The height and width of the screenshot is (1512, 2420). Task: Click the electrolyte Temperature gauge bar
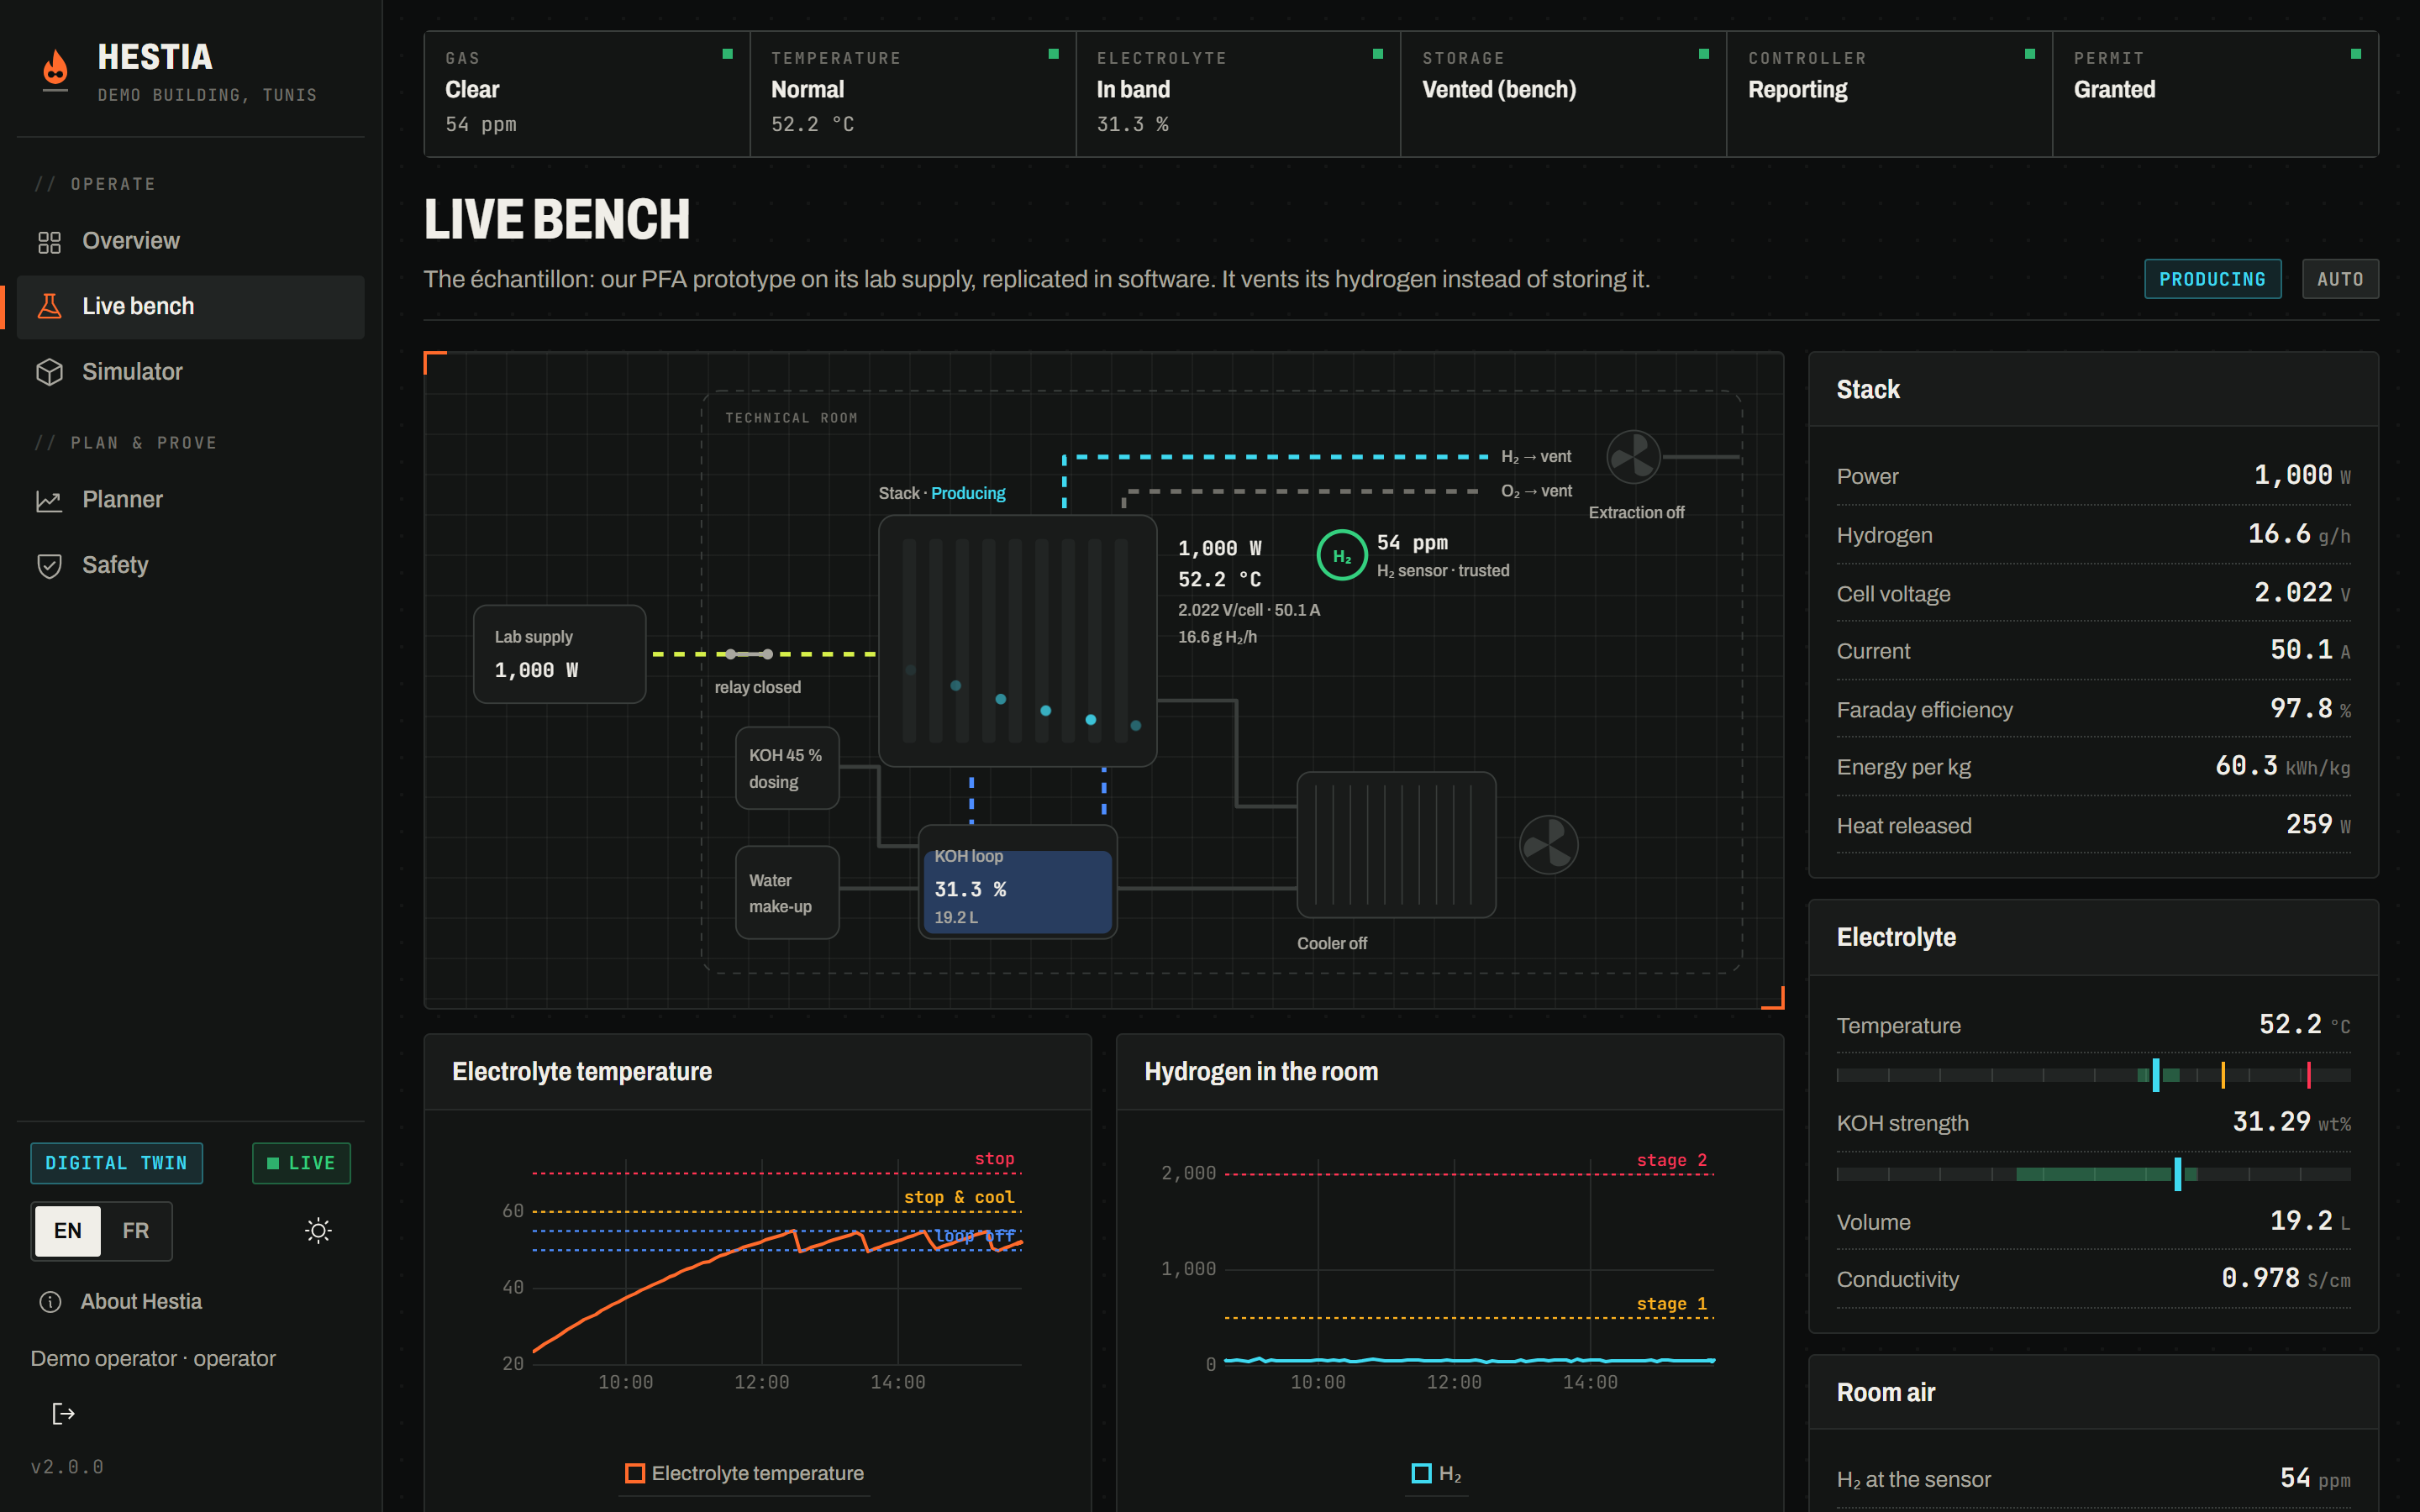tap(2093, 1075)
